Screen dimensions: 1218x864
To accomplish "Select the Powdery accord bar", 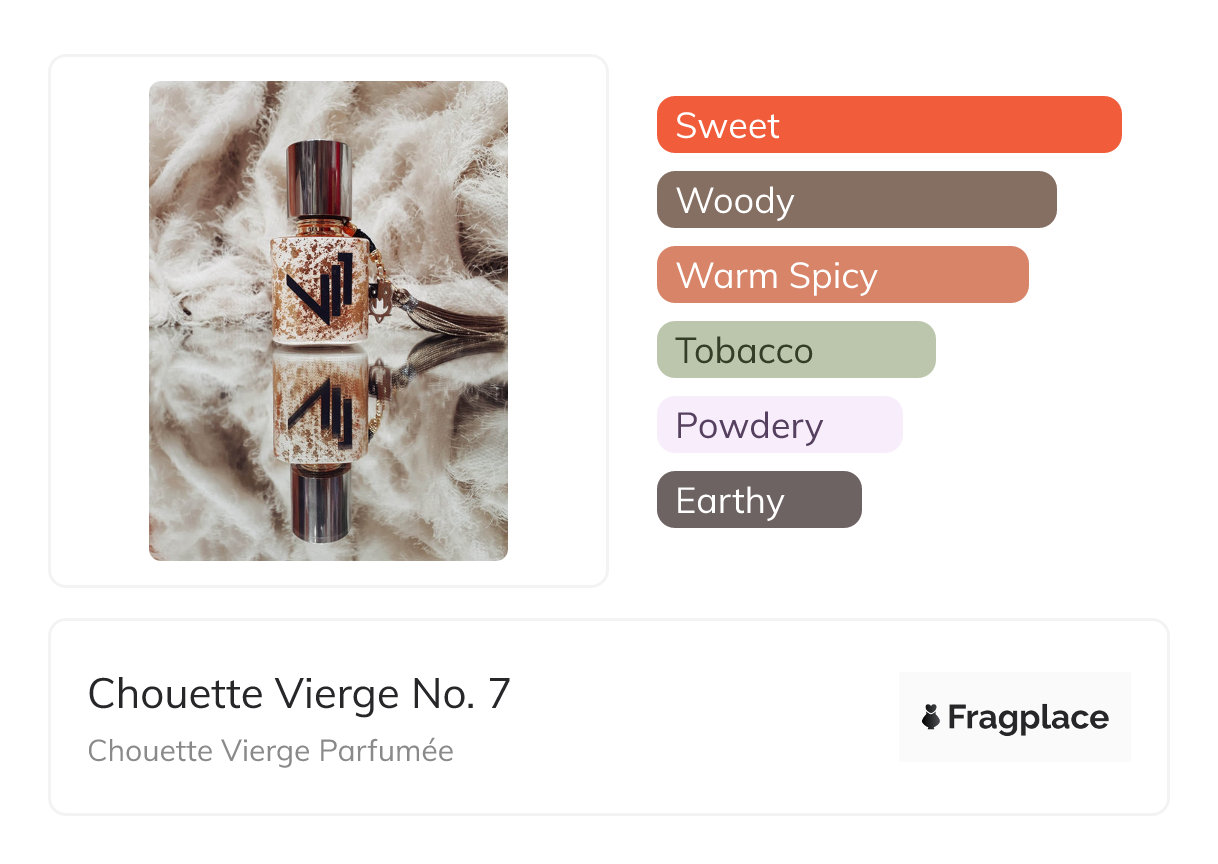I will (x=779, y=425).
